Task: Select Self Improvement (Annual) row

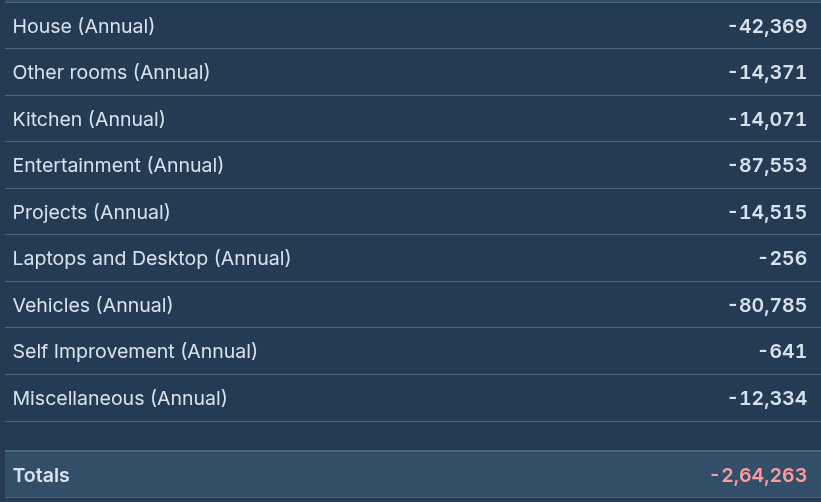Action: [x=135, y=351]
